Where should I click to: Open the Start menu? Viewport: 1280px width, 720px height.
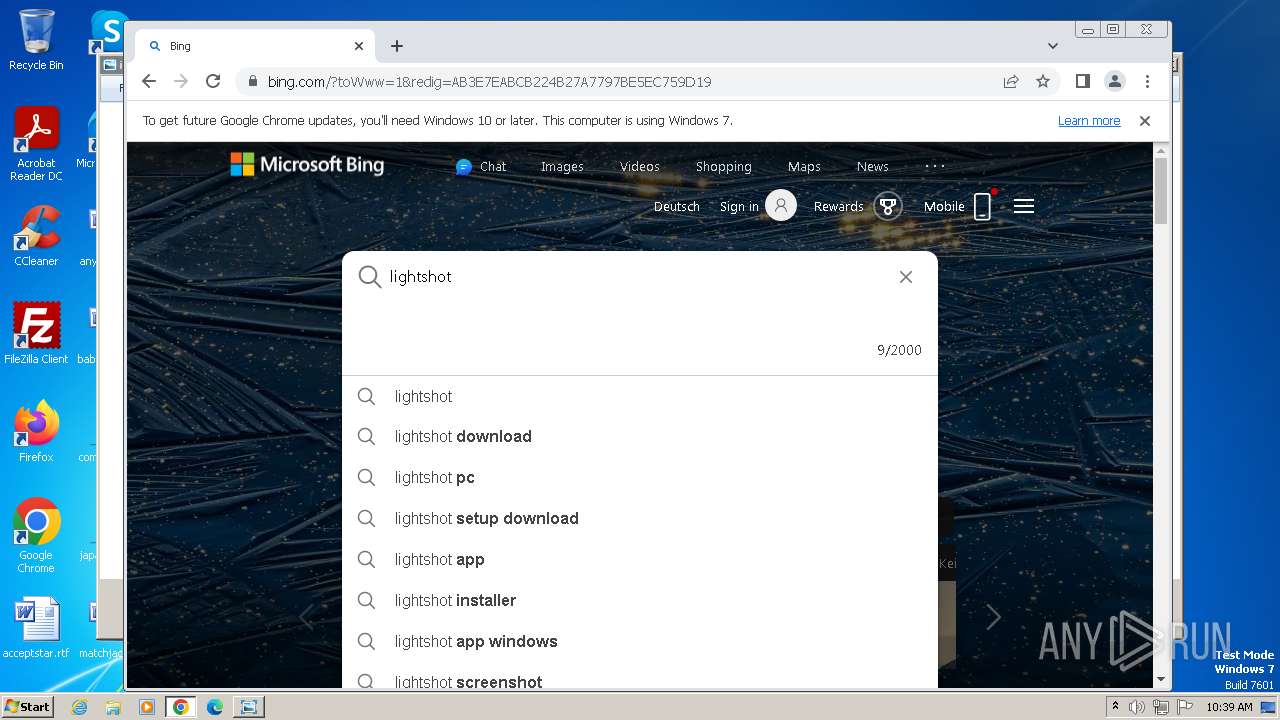tap(28, 706)
